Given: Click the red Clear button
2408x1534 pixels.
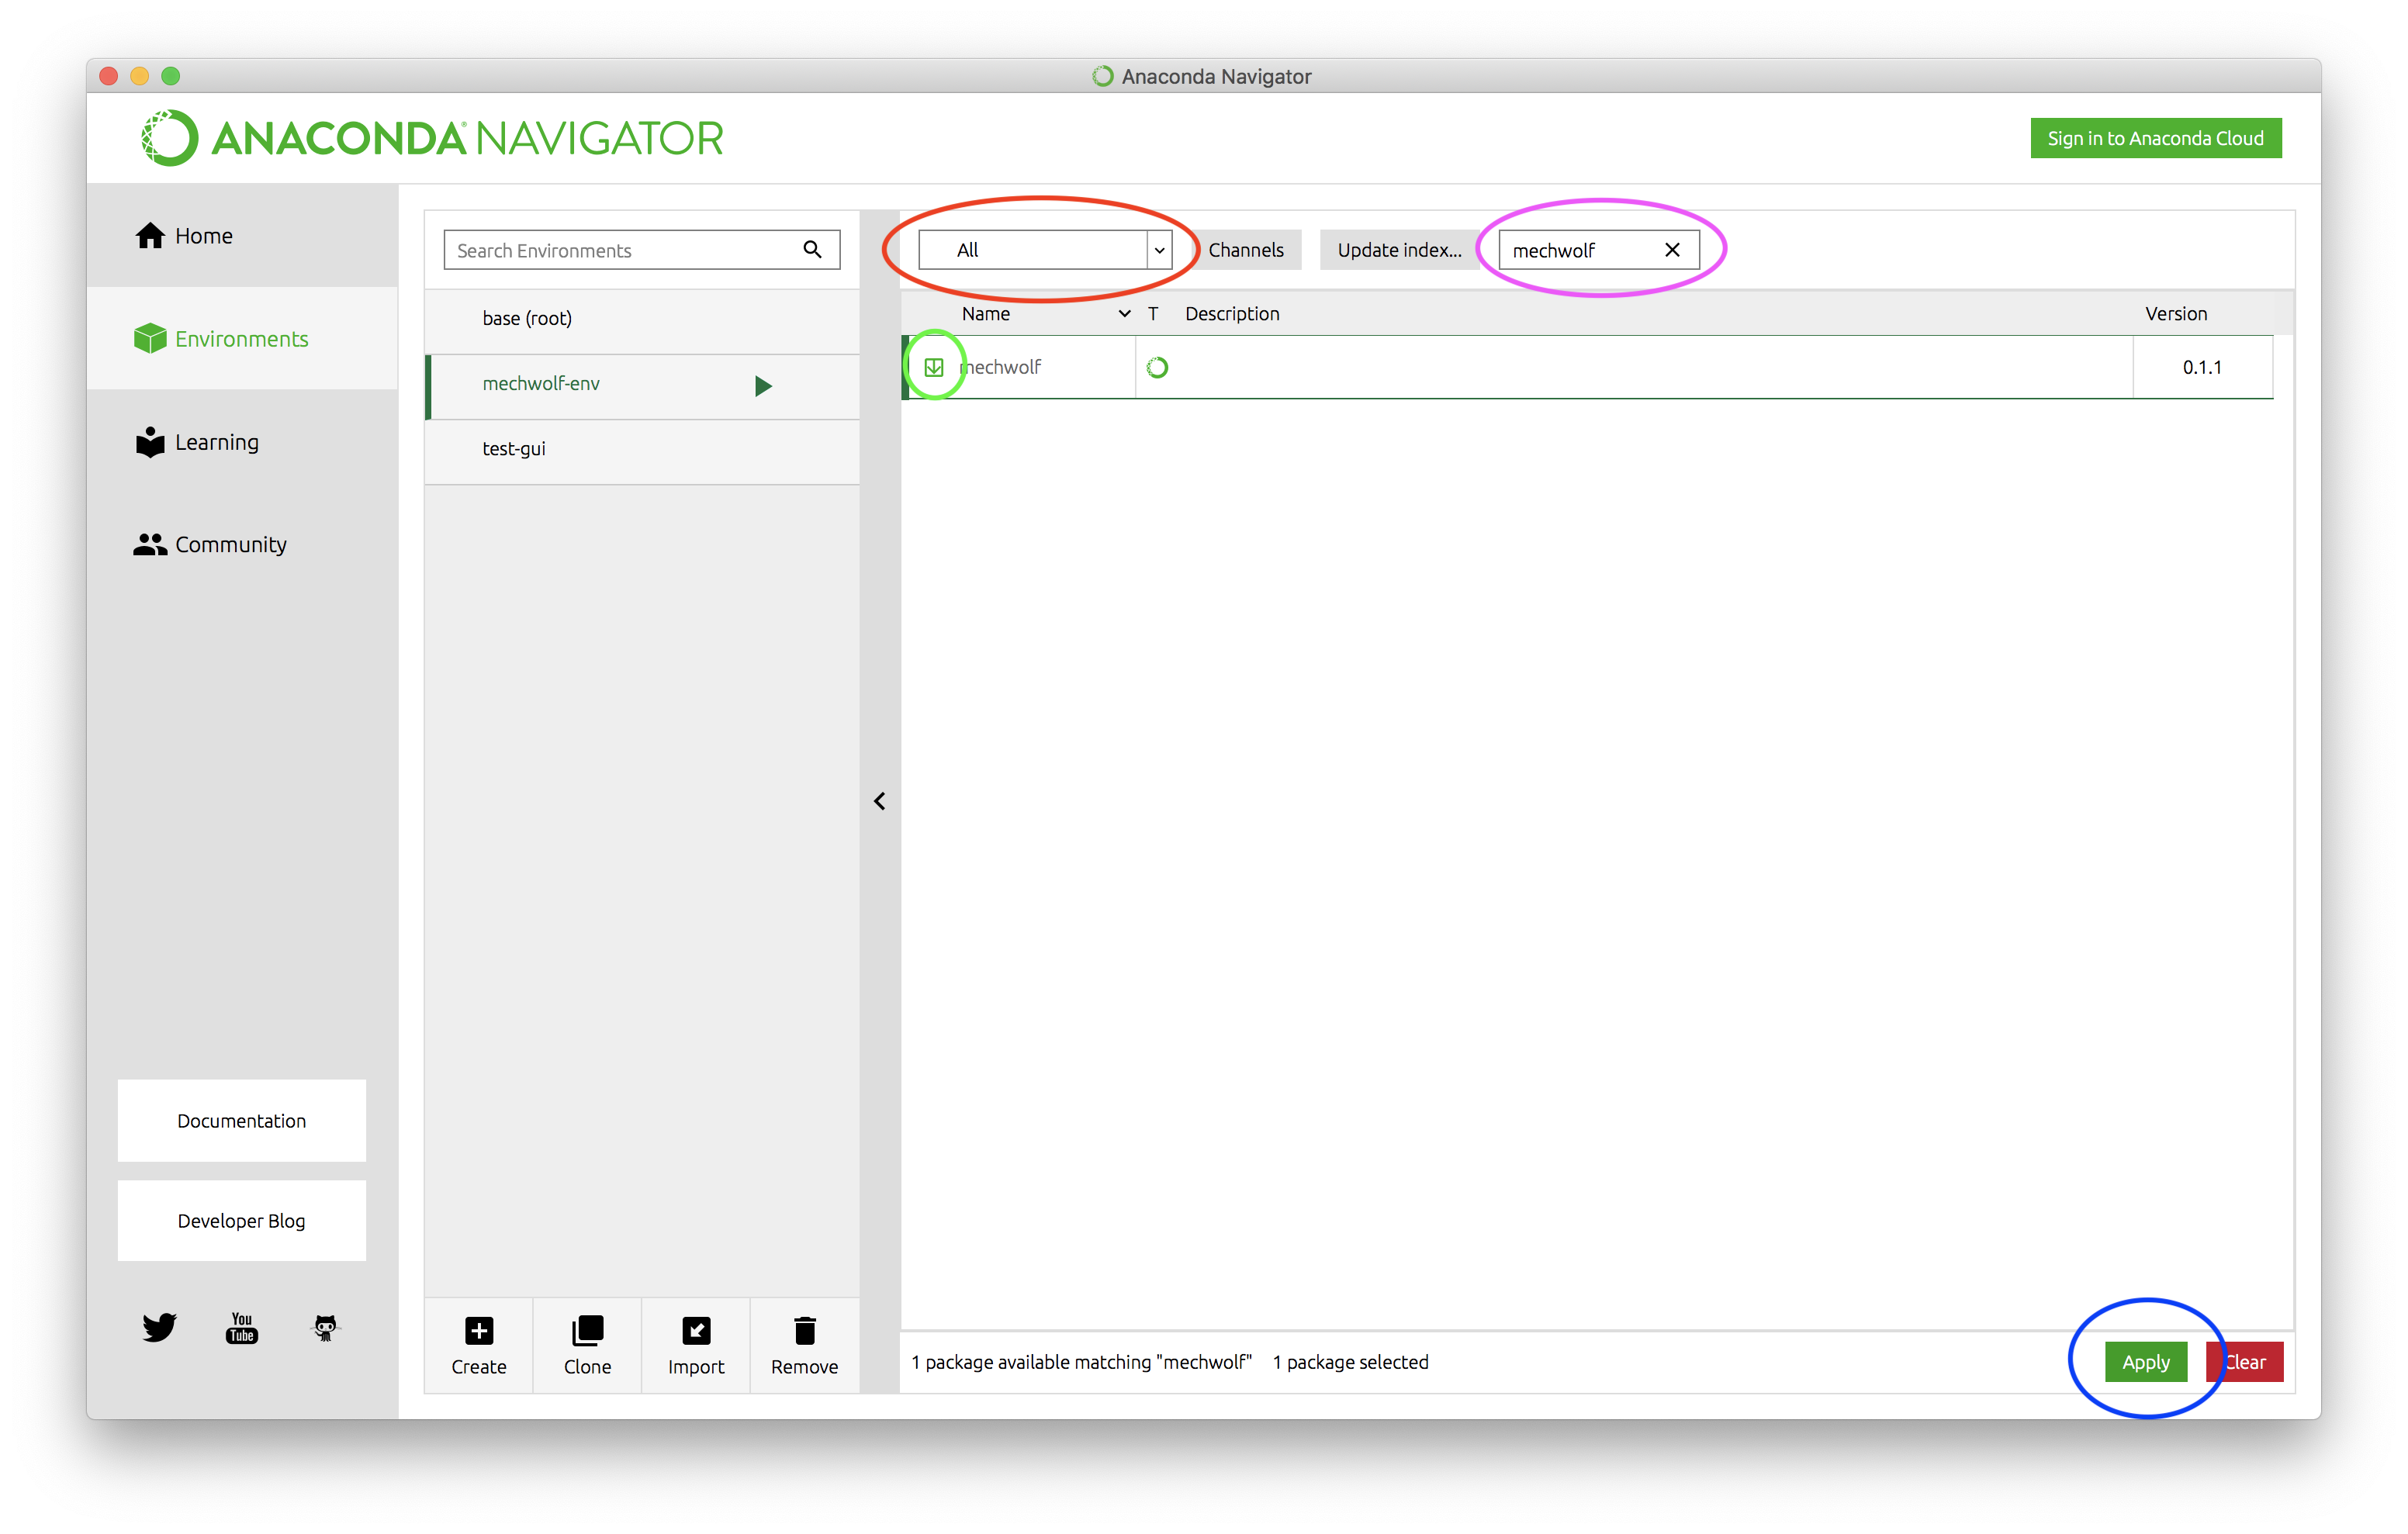Looking at the screenshot, I should (2244, 1361).
